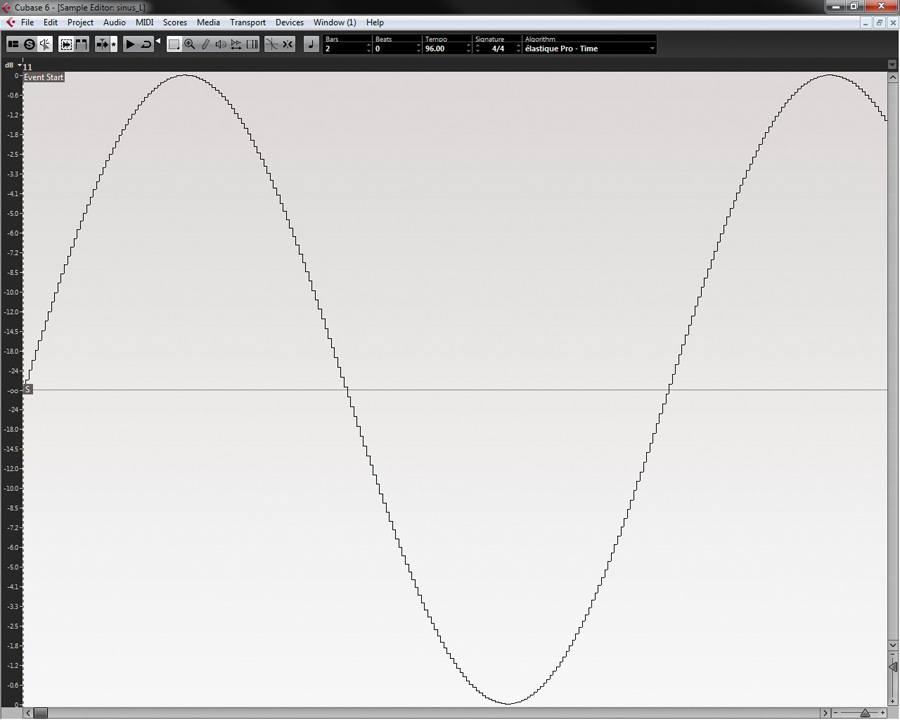Open the Window (1) menu
This screenshot has width=900, height=720.
point(334,22)
